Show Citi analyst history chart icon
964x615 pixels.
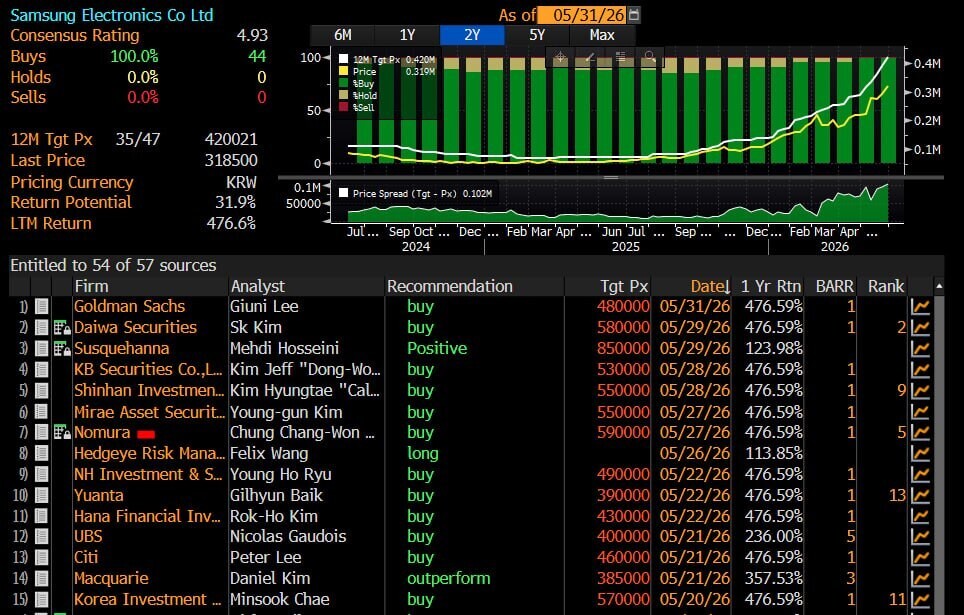[x=920, y=557]
